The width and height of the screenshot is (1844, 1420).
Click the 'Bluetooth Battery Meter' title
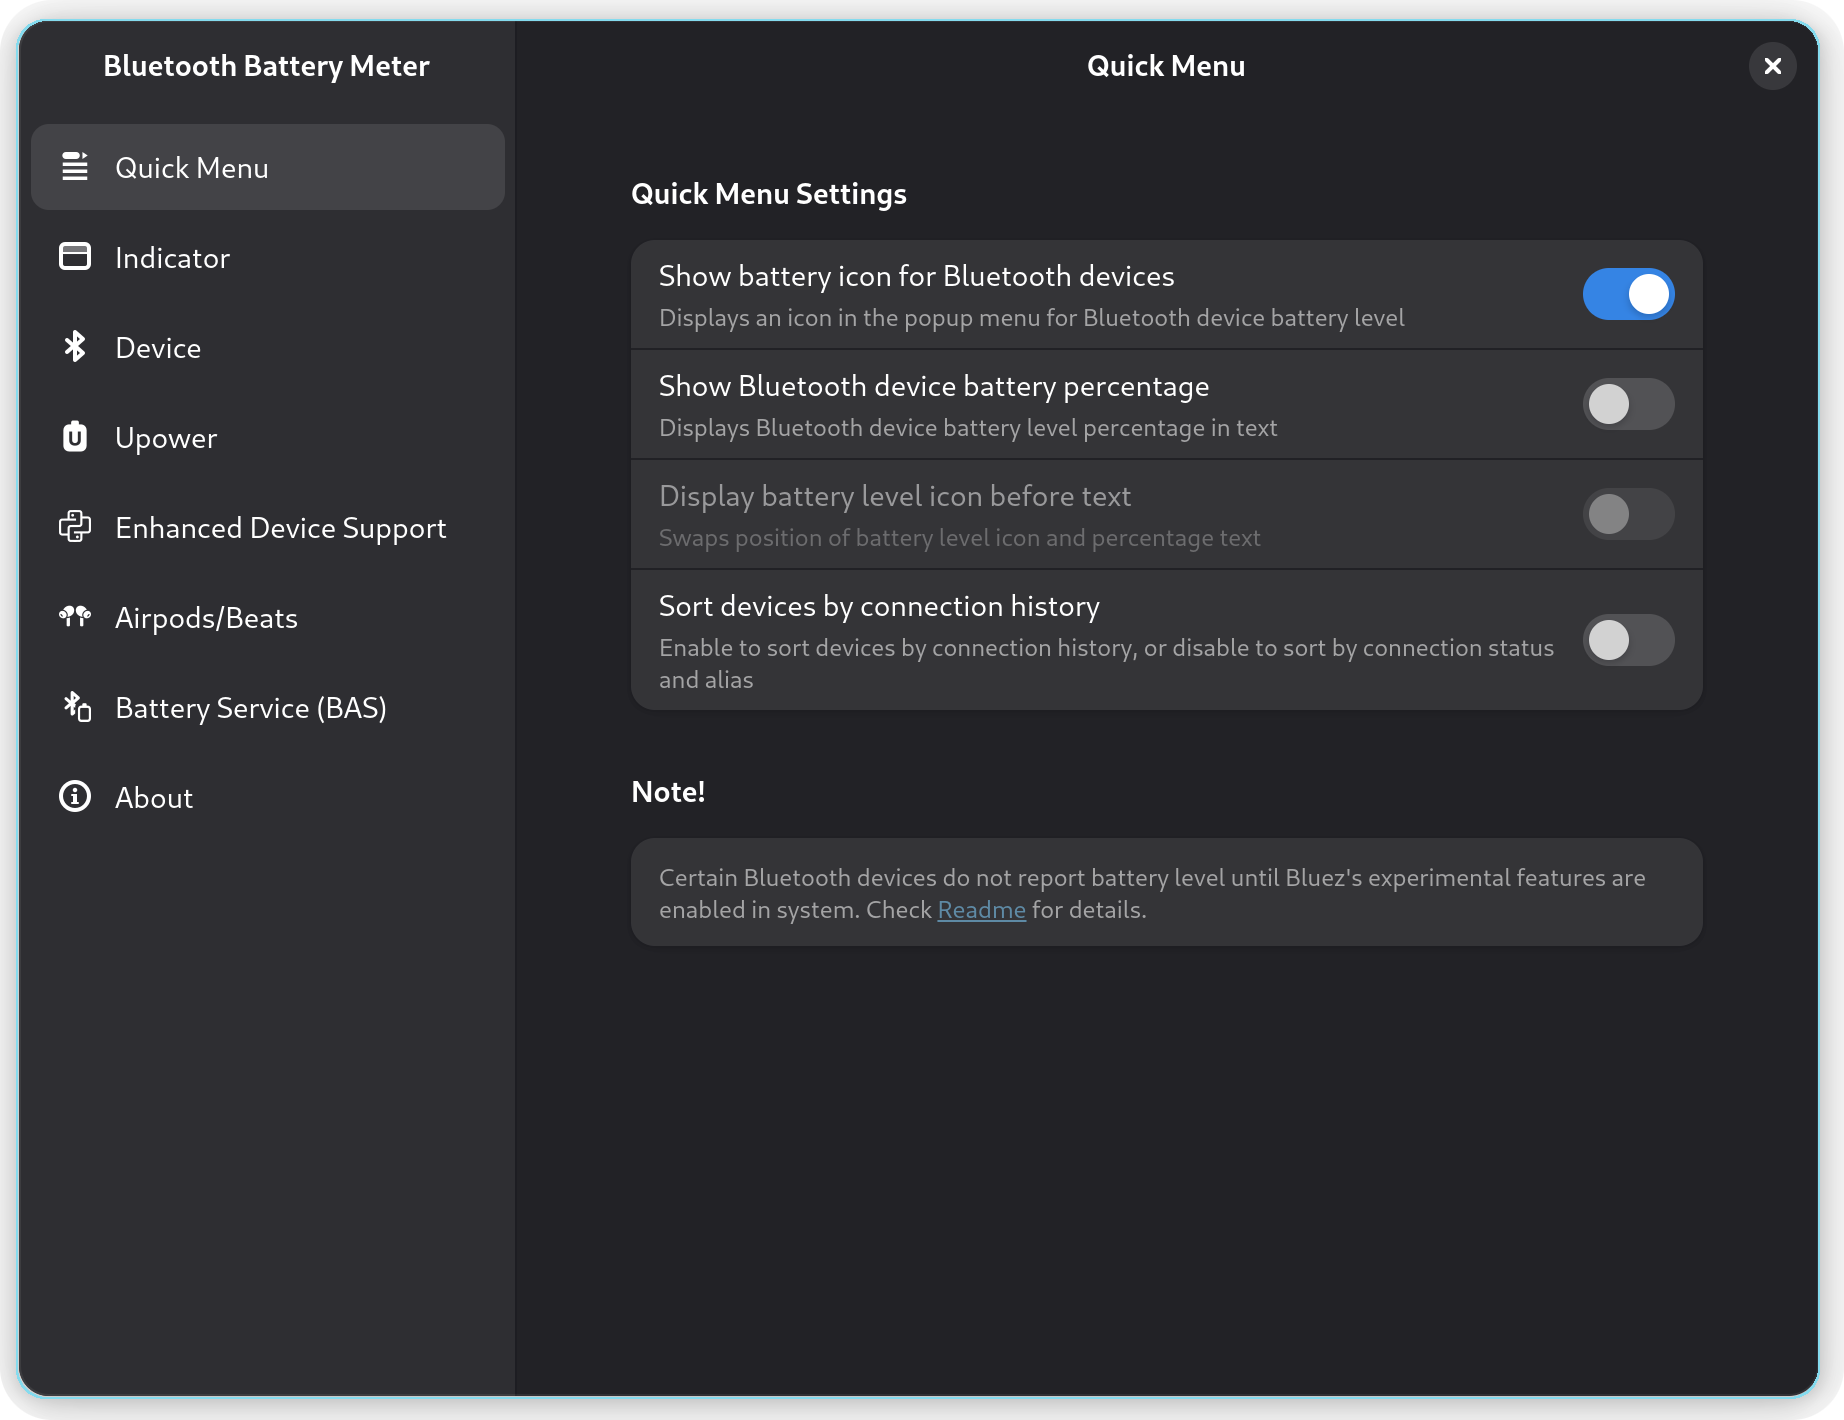tap(266, 66)
